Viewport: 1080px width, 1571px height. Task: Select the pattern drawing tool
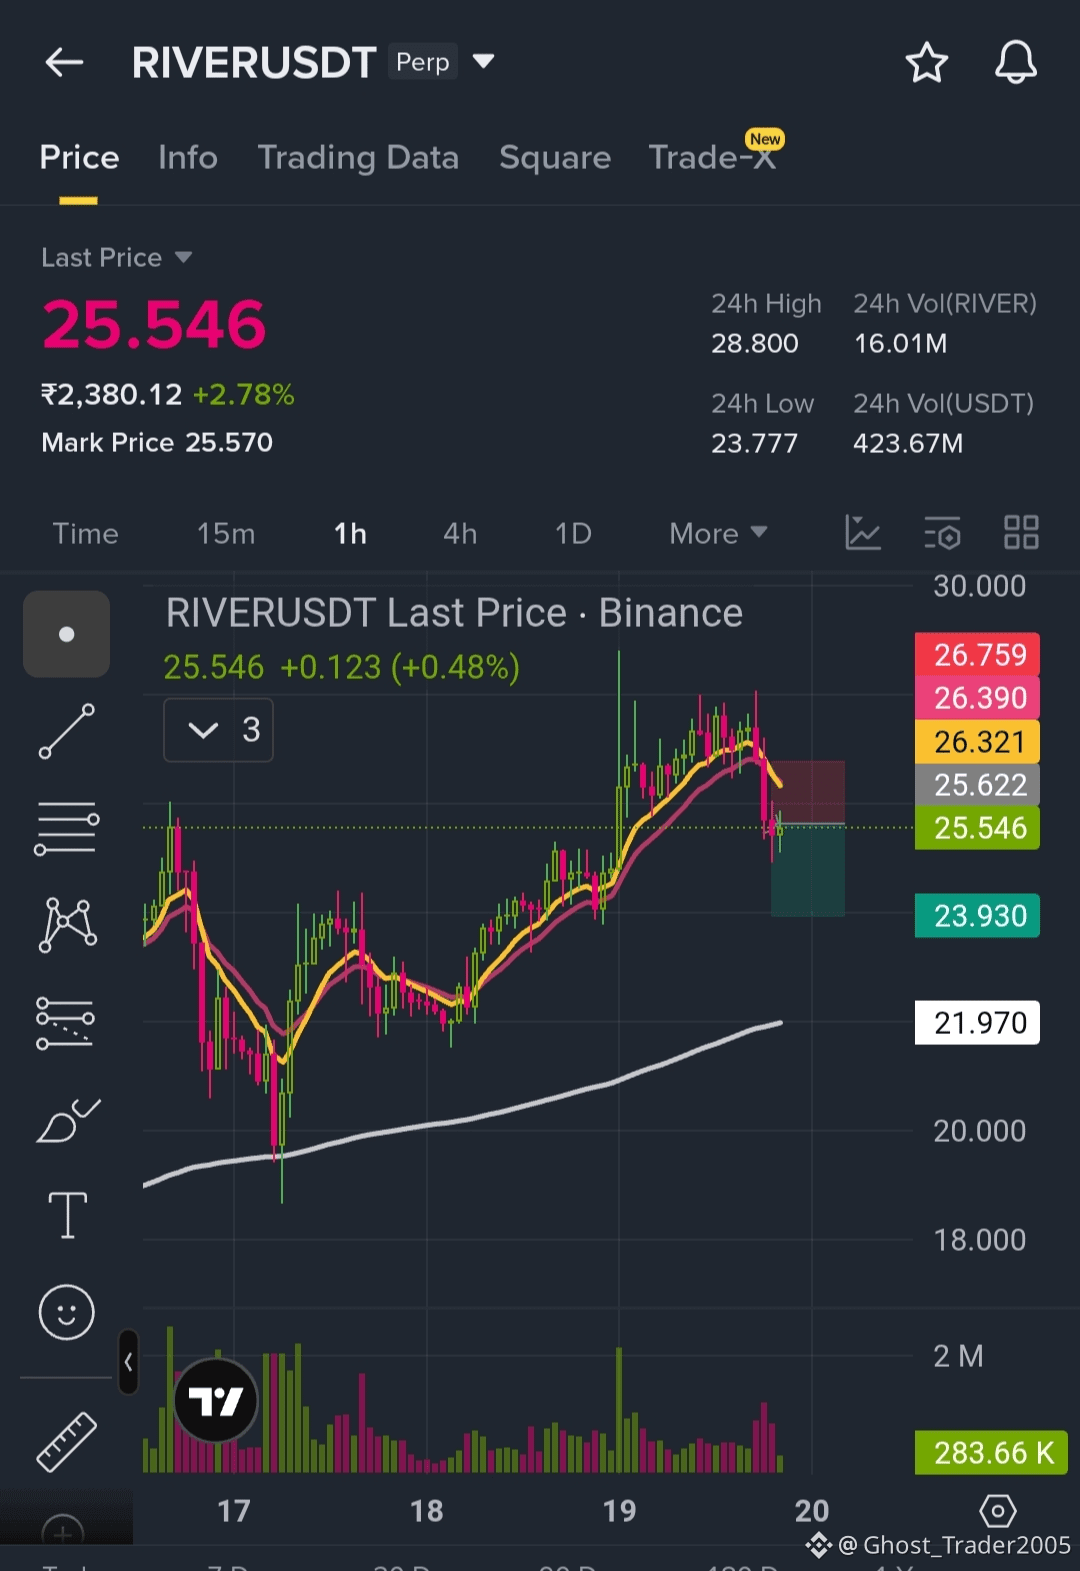click(67, 925)
